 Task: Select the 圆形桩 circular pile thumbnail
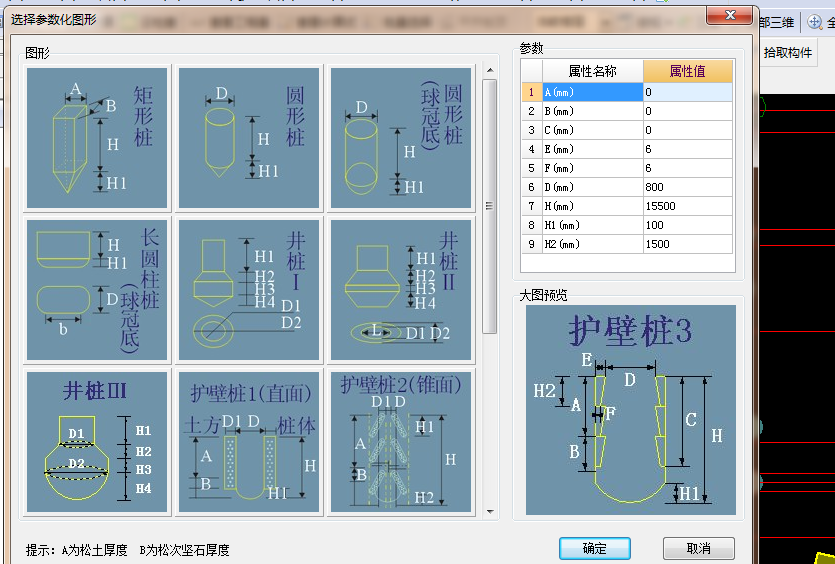(249, 138)
